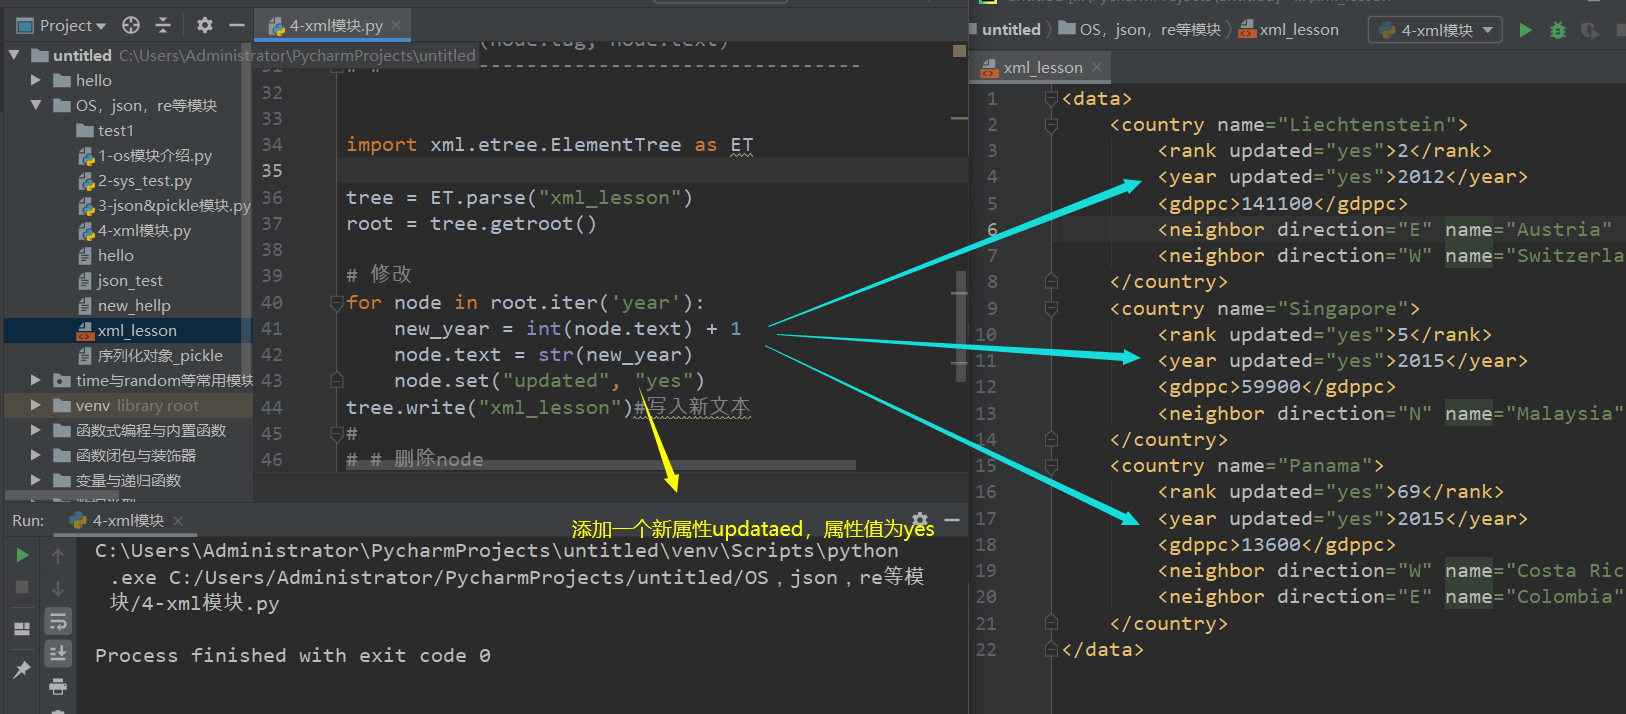The width and height of the screenshot is (1626, 714).
Task: Close the 4-xml模块.py editor tab
Action: coord(396,25)
